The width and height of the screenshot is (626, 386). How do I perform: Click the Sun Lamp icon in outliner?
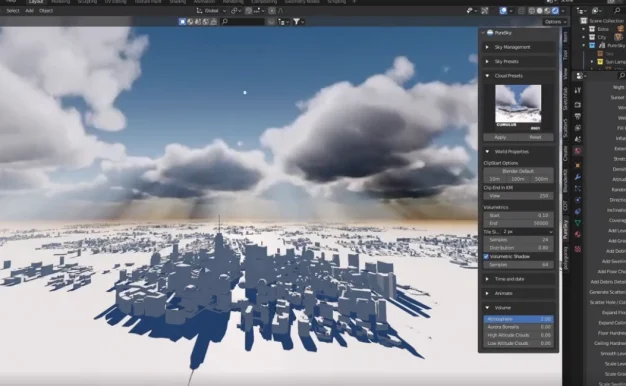[x=600, y=62]
